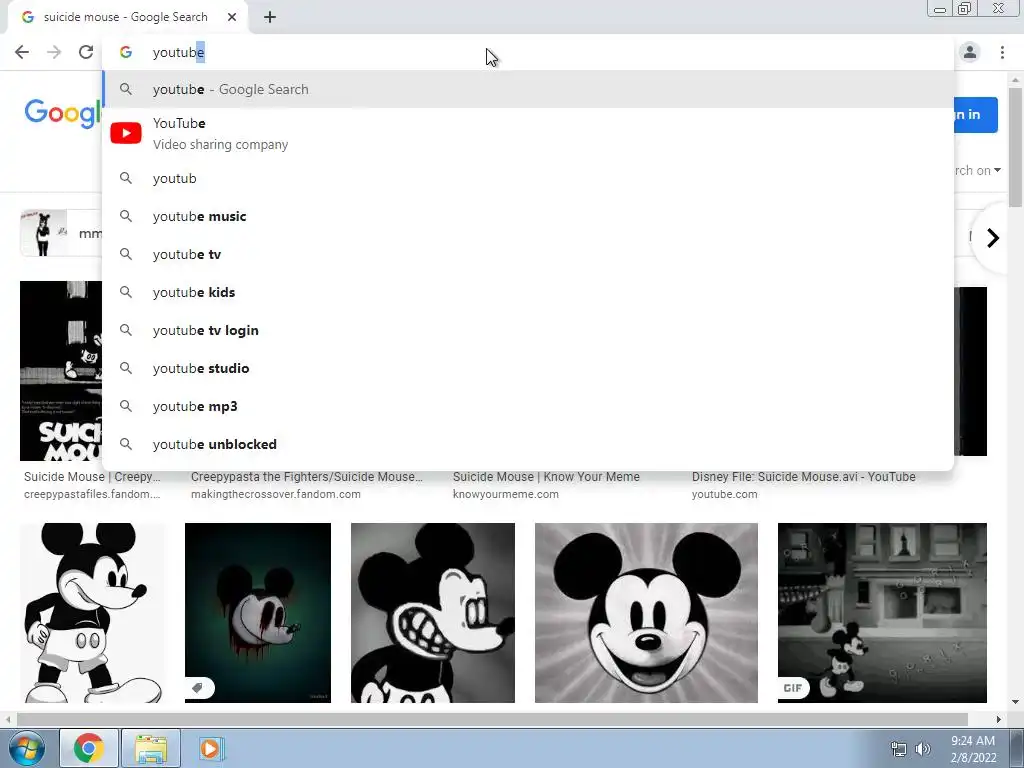Click the vertical scrollbar thumb
Viewport: 1024px width, 768px height.
pyautogui.click(x=1015, y=147)
